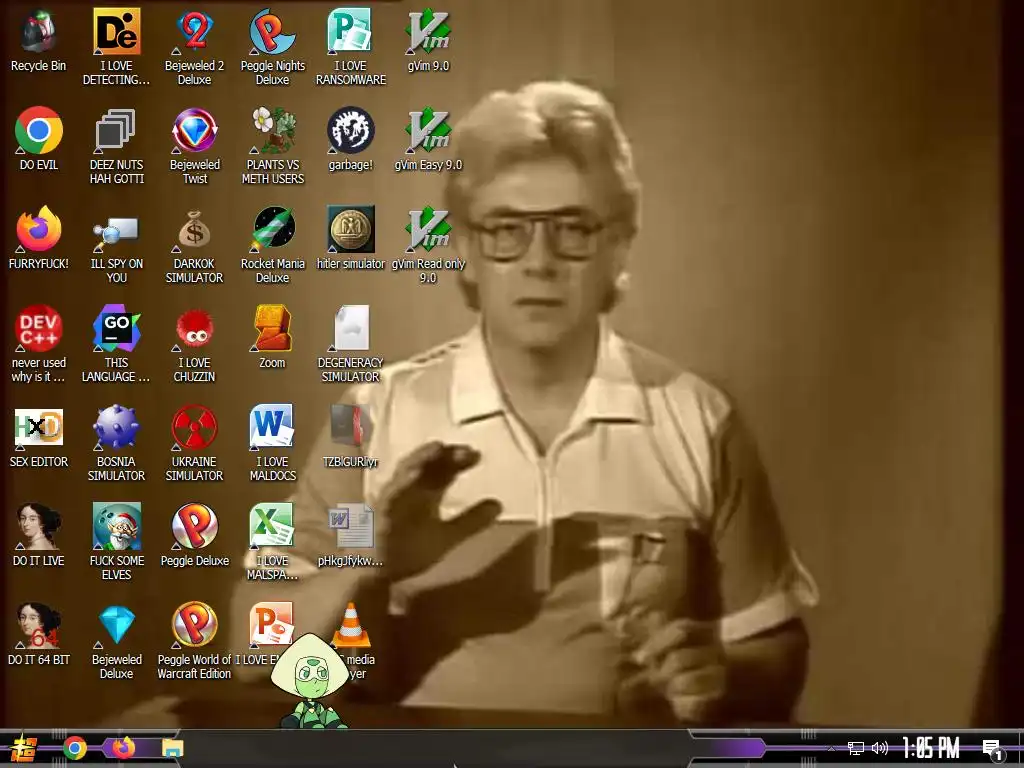The width and height of the screenshot is (1024, 768).
Task: Open the notification center icon
Action: pos(992,749)
